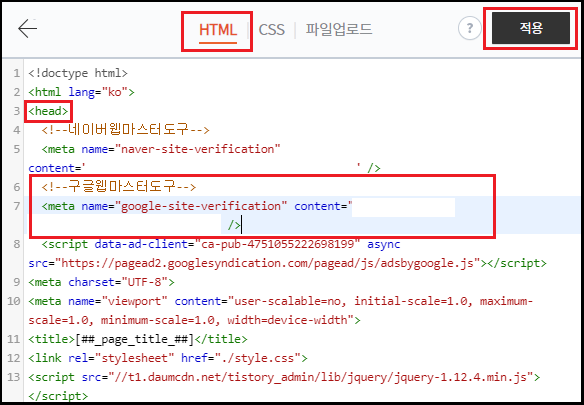Click the jquery-1.12.4.min.js script line
584x405 pixels.
(284, 377)
